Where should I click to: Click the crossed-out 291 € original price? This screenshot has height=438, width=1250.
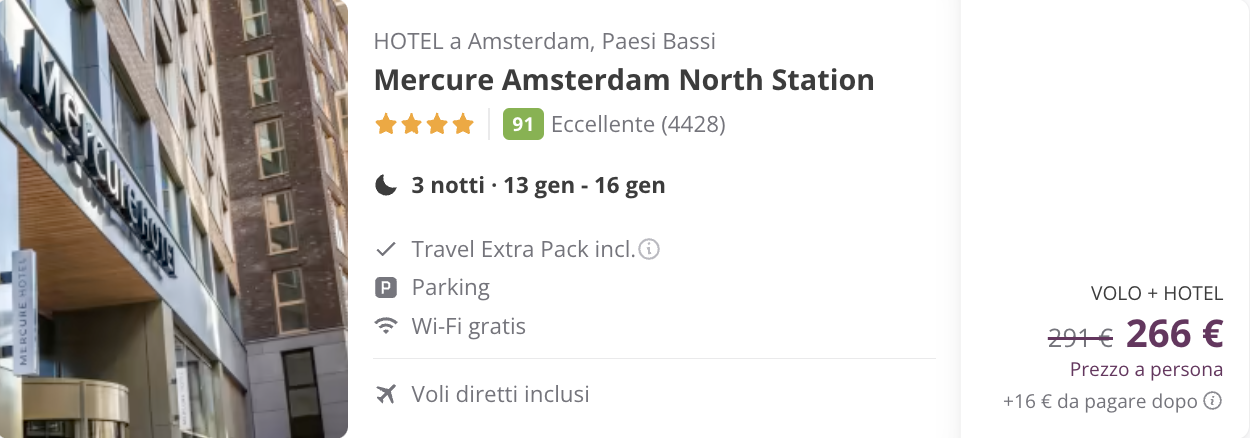click(1080, 338)
